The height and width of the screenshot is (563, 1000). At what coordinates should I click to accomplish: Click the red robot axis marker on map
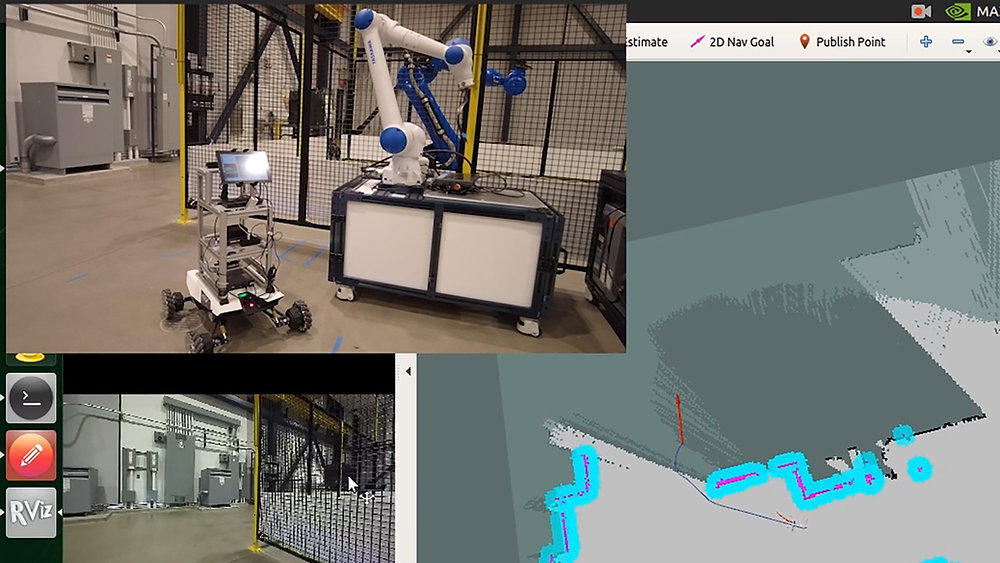(680, 419)
